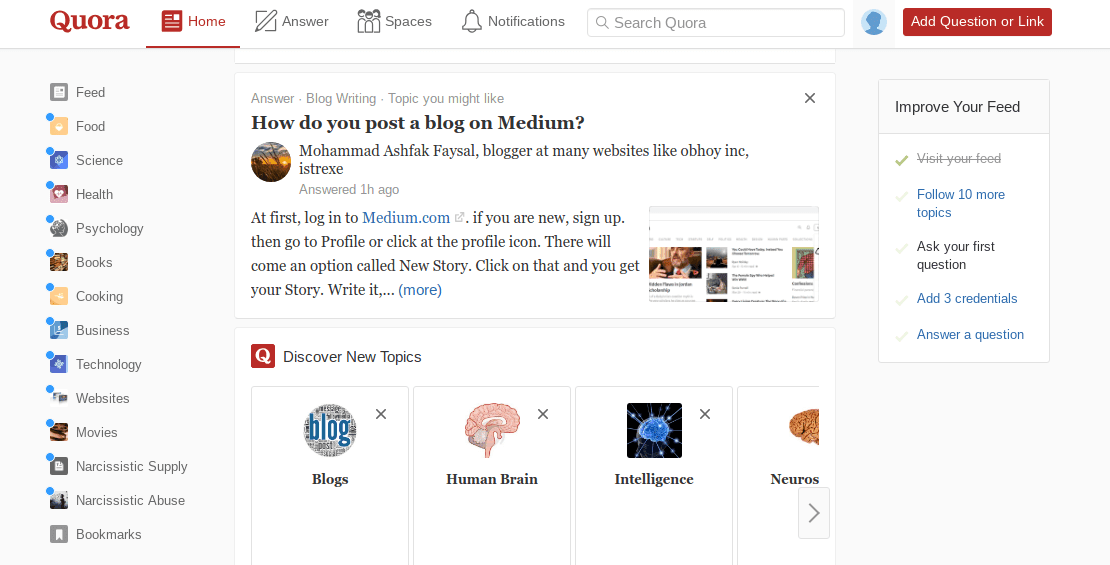Click the Feed sidebar icon
1110x565 pixels.
point(59,92)
